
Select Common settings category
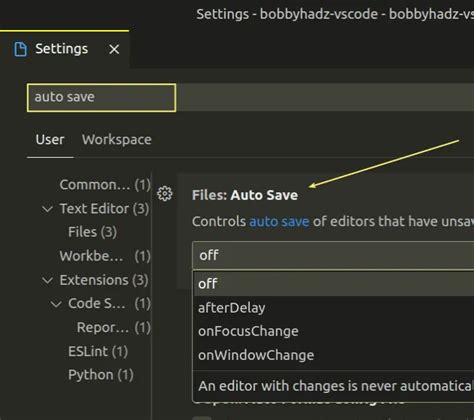click(105, 185)
